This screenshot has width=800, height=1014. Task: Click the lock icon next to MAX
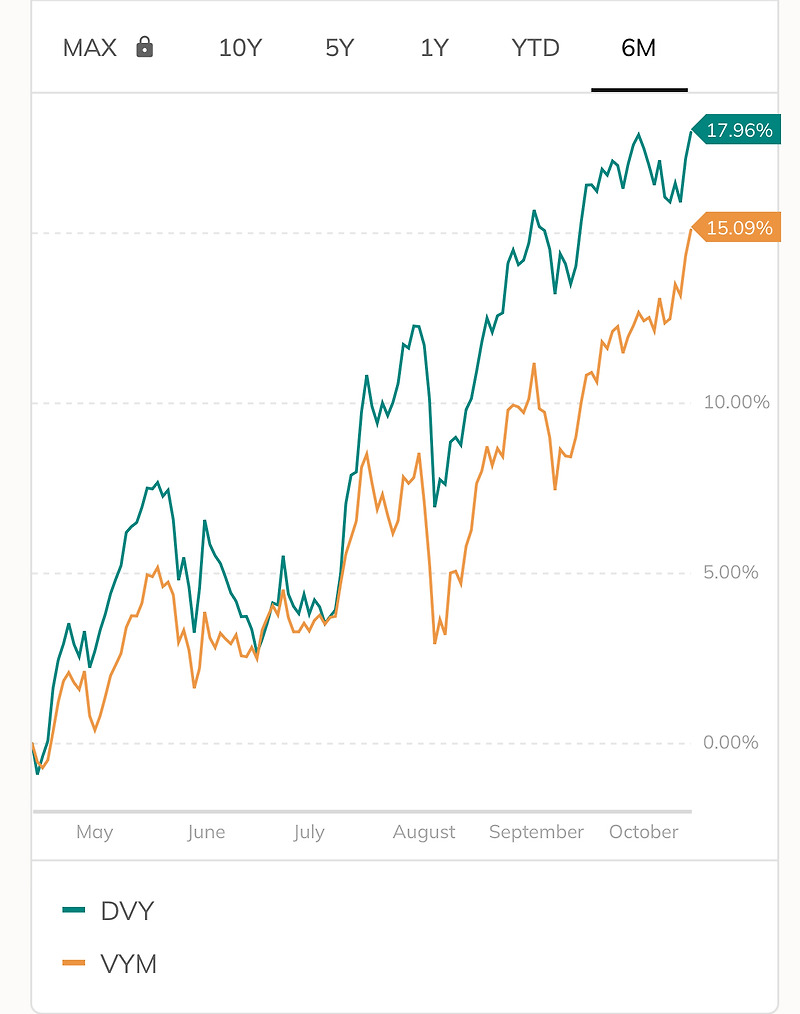(145, 47)
